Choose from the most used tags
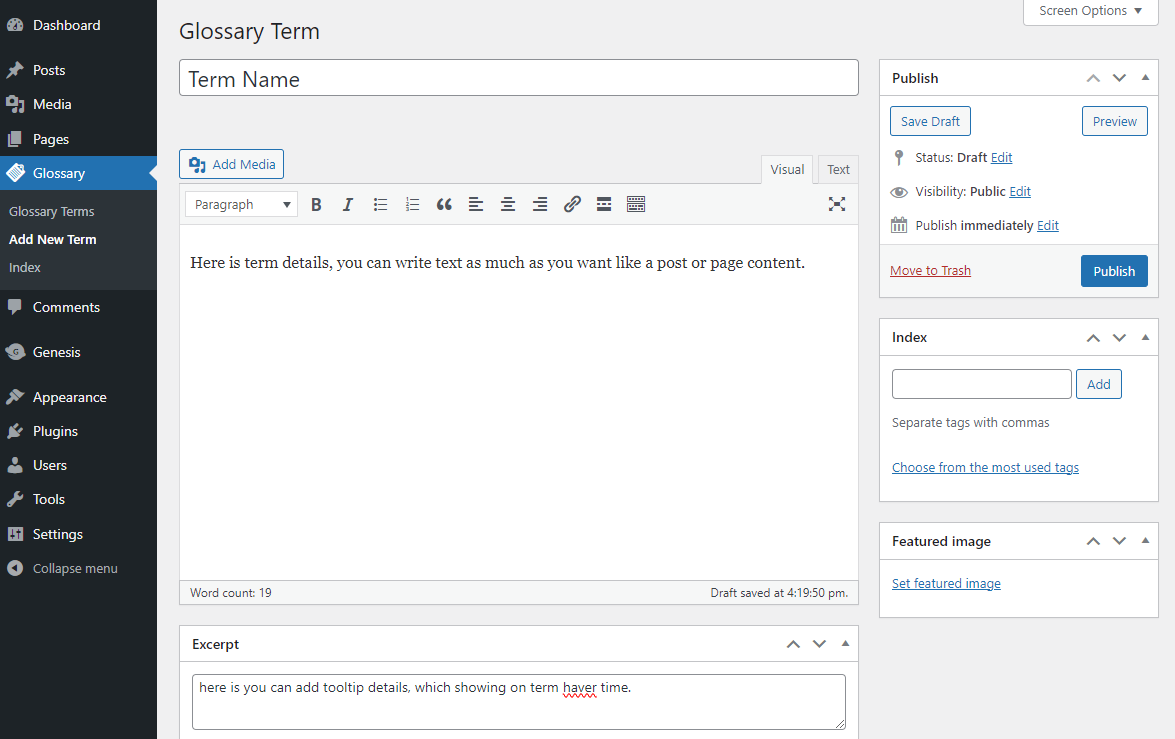 (x=985, y=468)
